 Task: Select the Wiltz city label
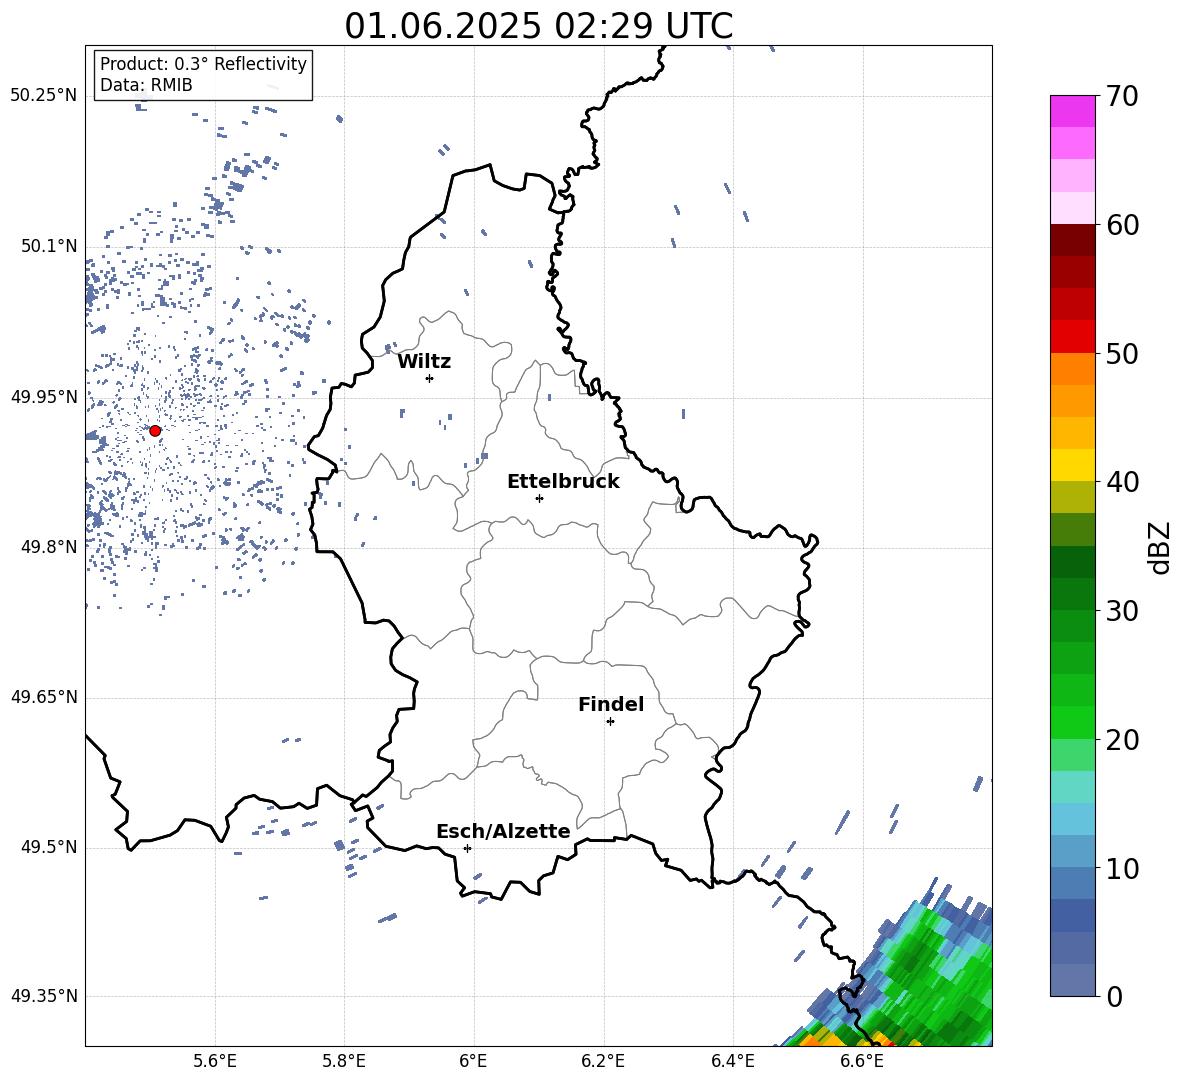tap(424, 362)
